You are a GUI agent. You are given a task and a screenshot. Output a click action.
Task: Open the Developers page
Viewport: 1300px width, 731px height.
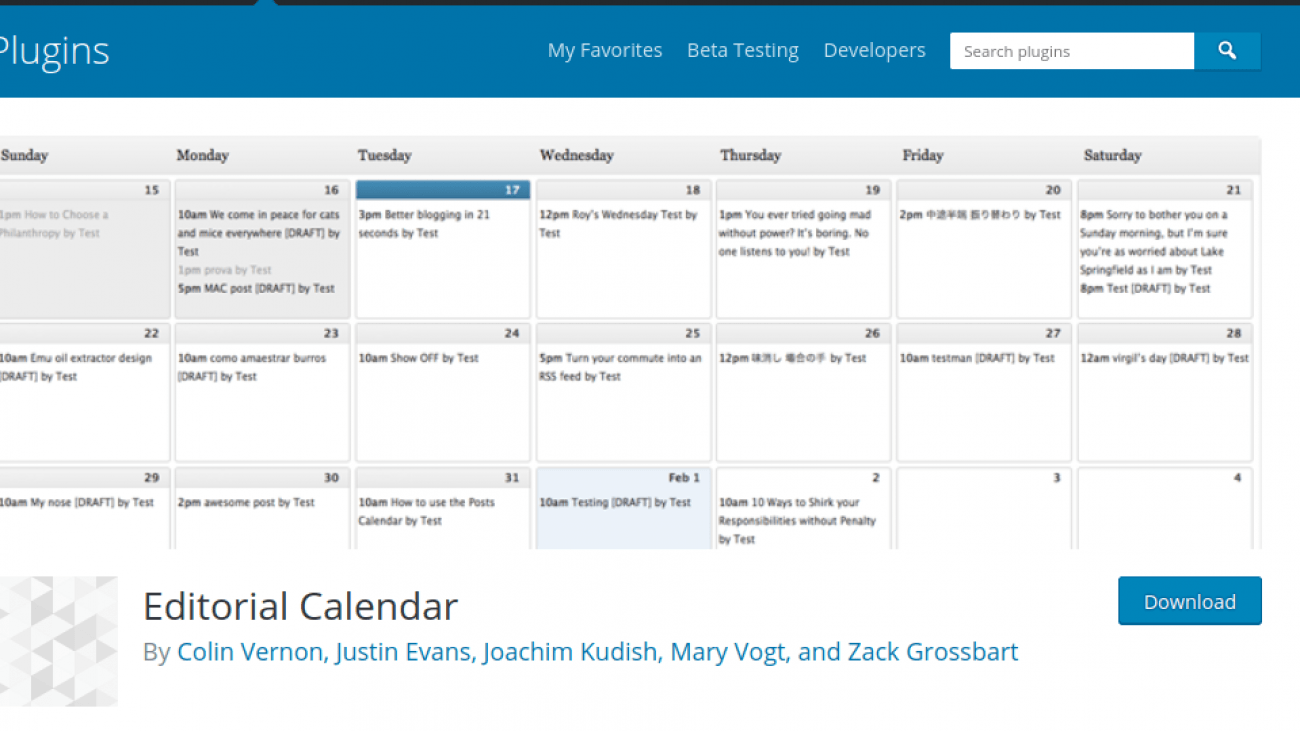pyautogui.click(x=874, y=50)
